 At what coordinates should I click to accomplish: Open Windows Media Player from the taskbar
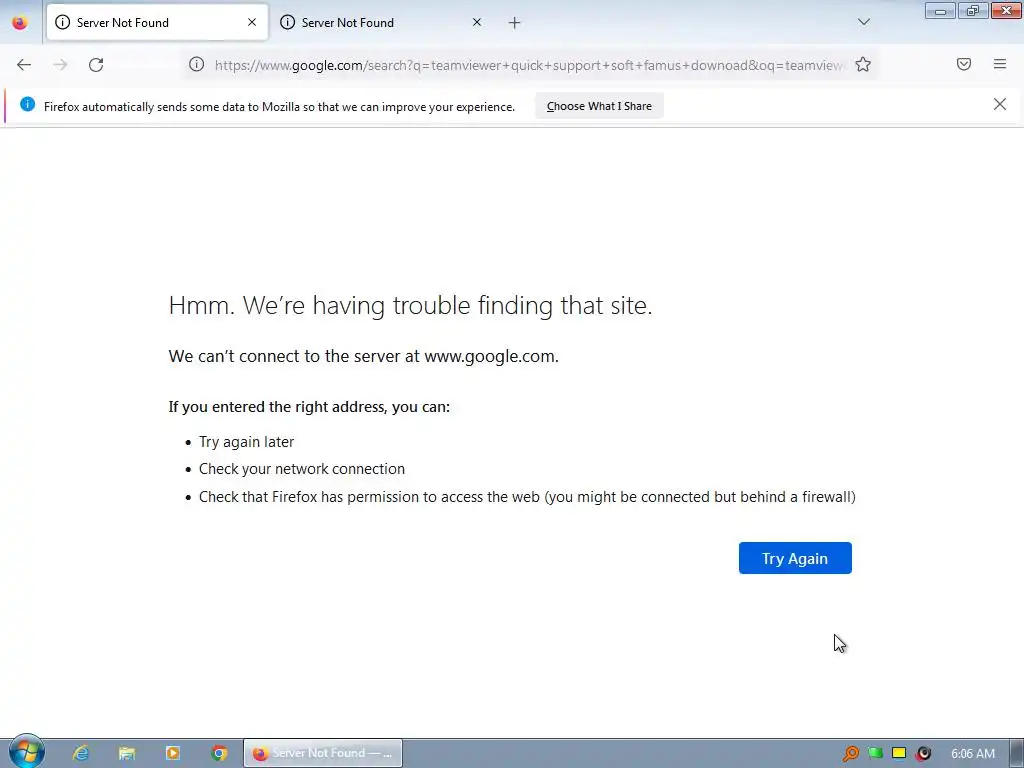[x=173, y=753]
